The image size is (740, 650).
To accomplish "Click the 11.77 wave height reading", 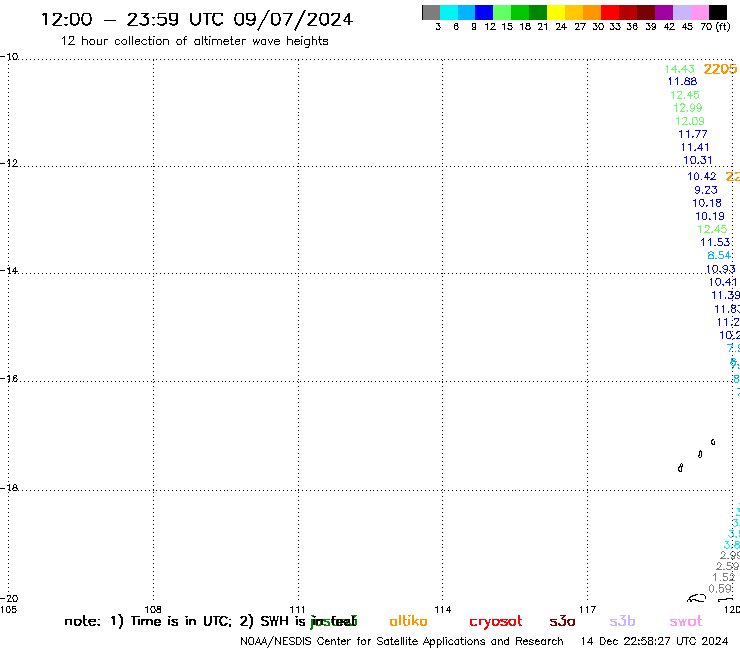I will click(x=693, y=134).
